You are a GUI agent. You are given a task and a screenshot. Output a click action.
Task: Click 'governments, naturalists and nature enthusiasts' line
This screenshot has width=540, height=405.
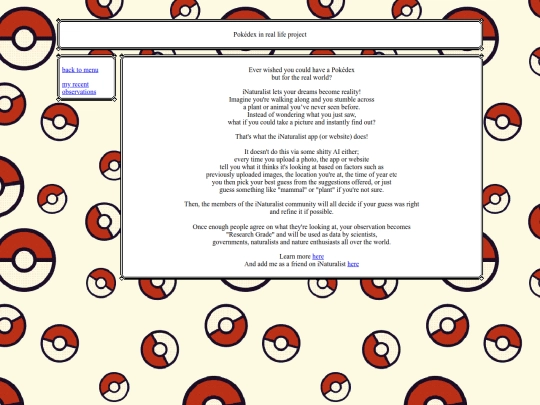pos(301,242)
